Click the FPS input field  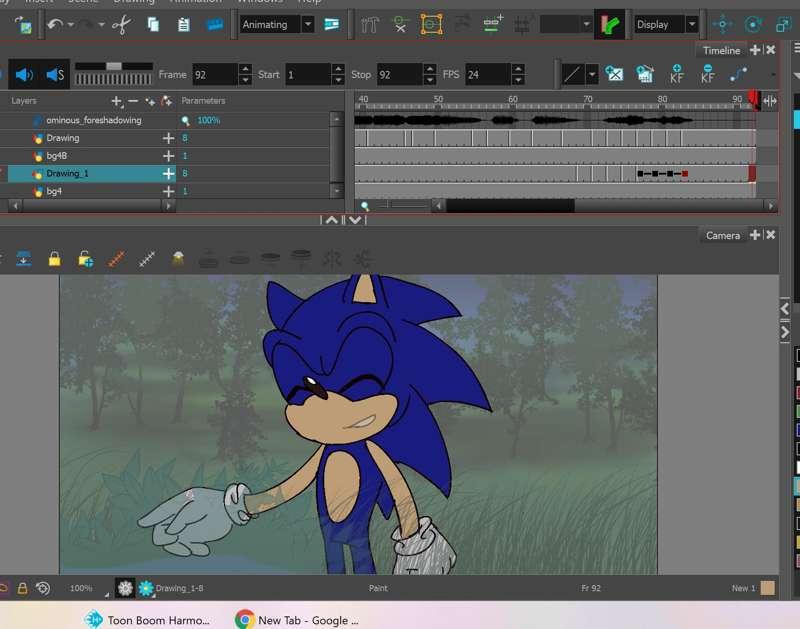click(x=488, y=74)
